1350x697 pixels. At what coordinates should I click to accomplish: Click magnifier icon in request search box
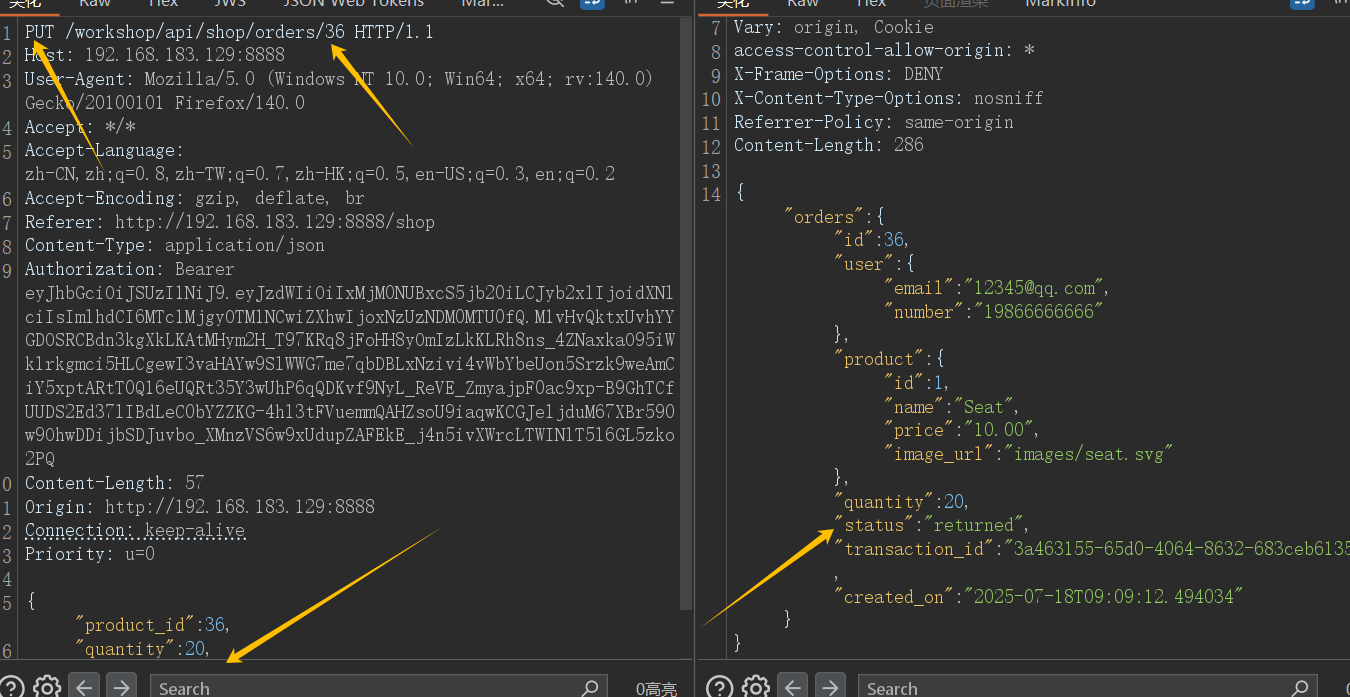tap(590, 688)
